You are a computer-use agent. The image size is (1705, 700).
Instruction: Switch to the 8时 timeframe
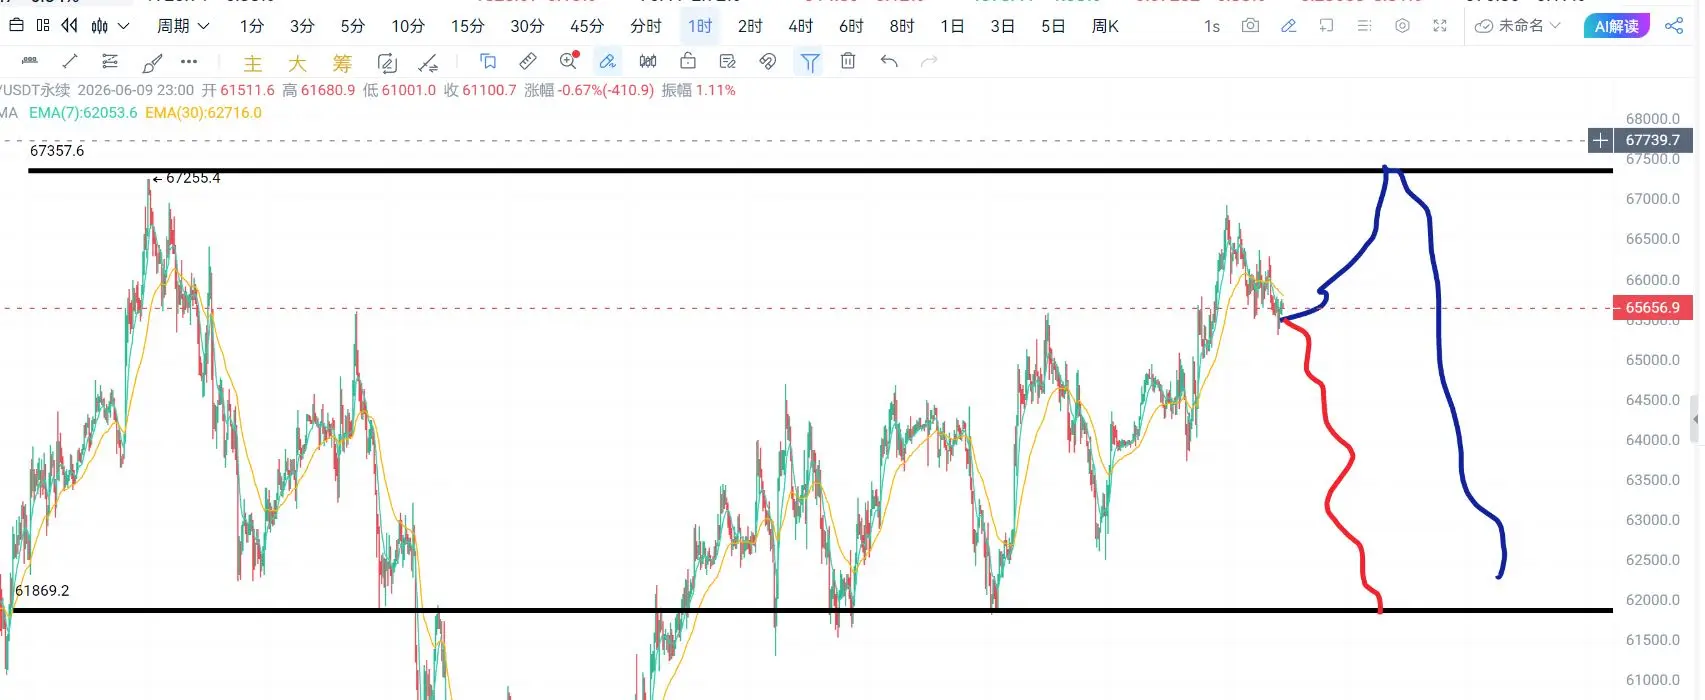coord(902,26)
